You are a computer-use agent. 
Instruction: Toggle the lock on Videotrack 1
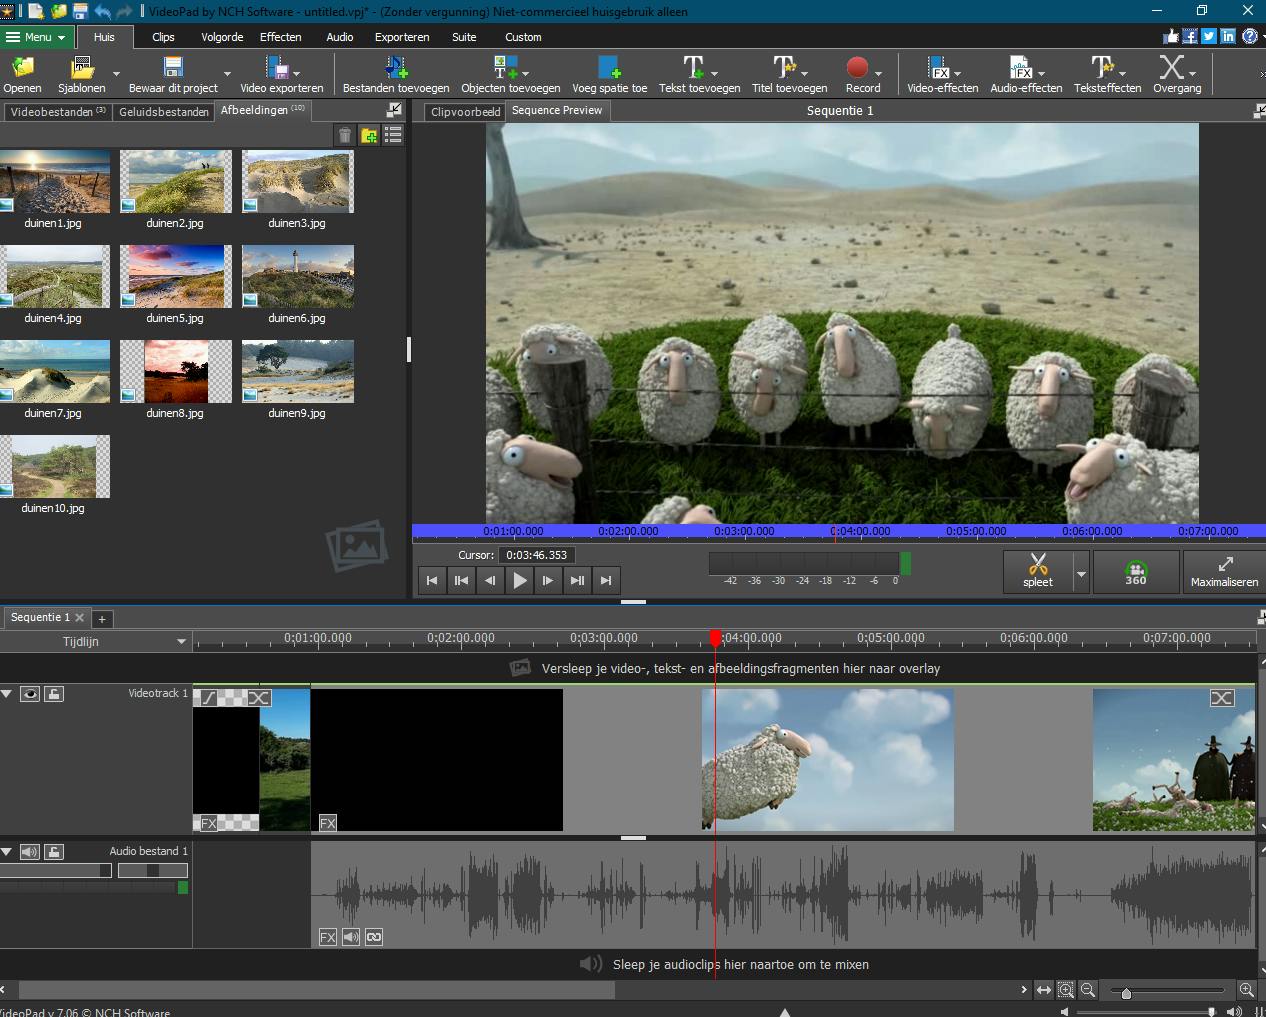[x=54, y=694]
